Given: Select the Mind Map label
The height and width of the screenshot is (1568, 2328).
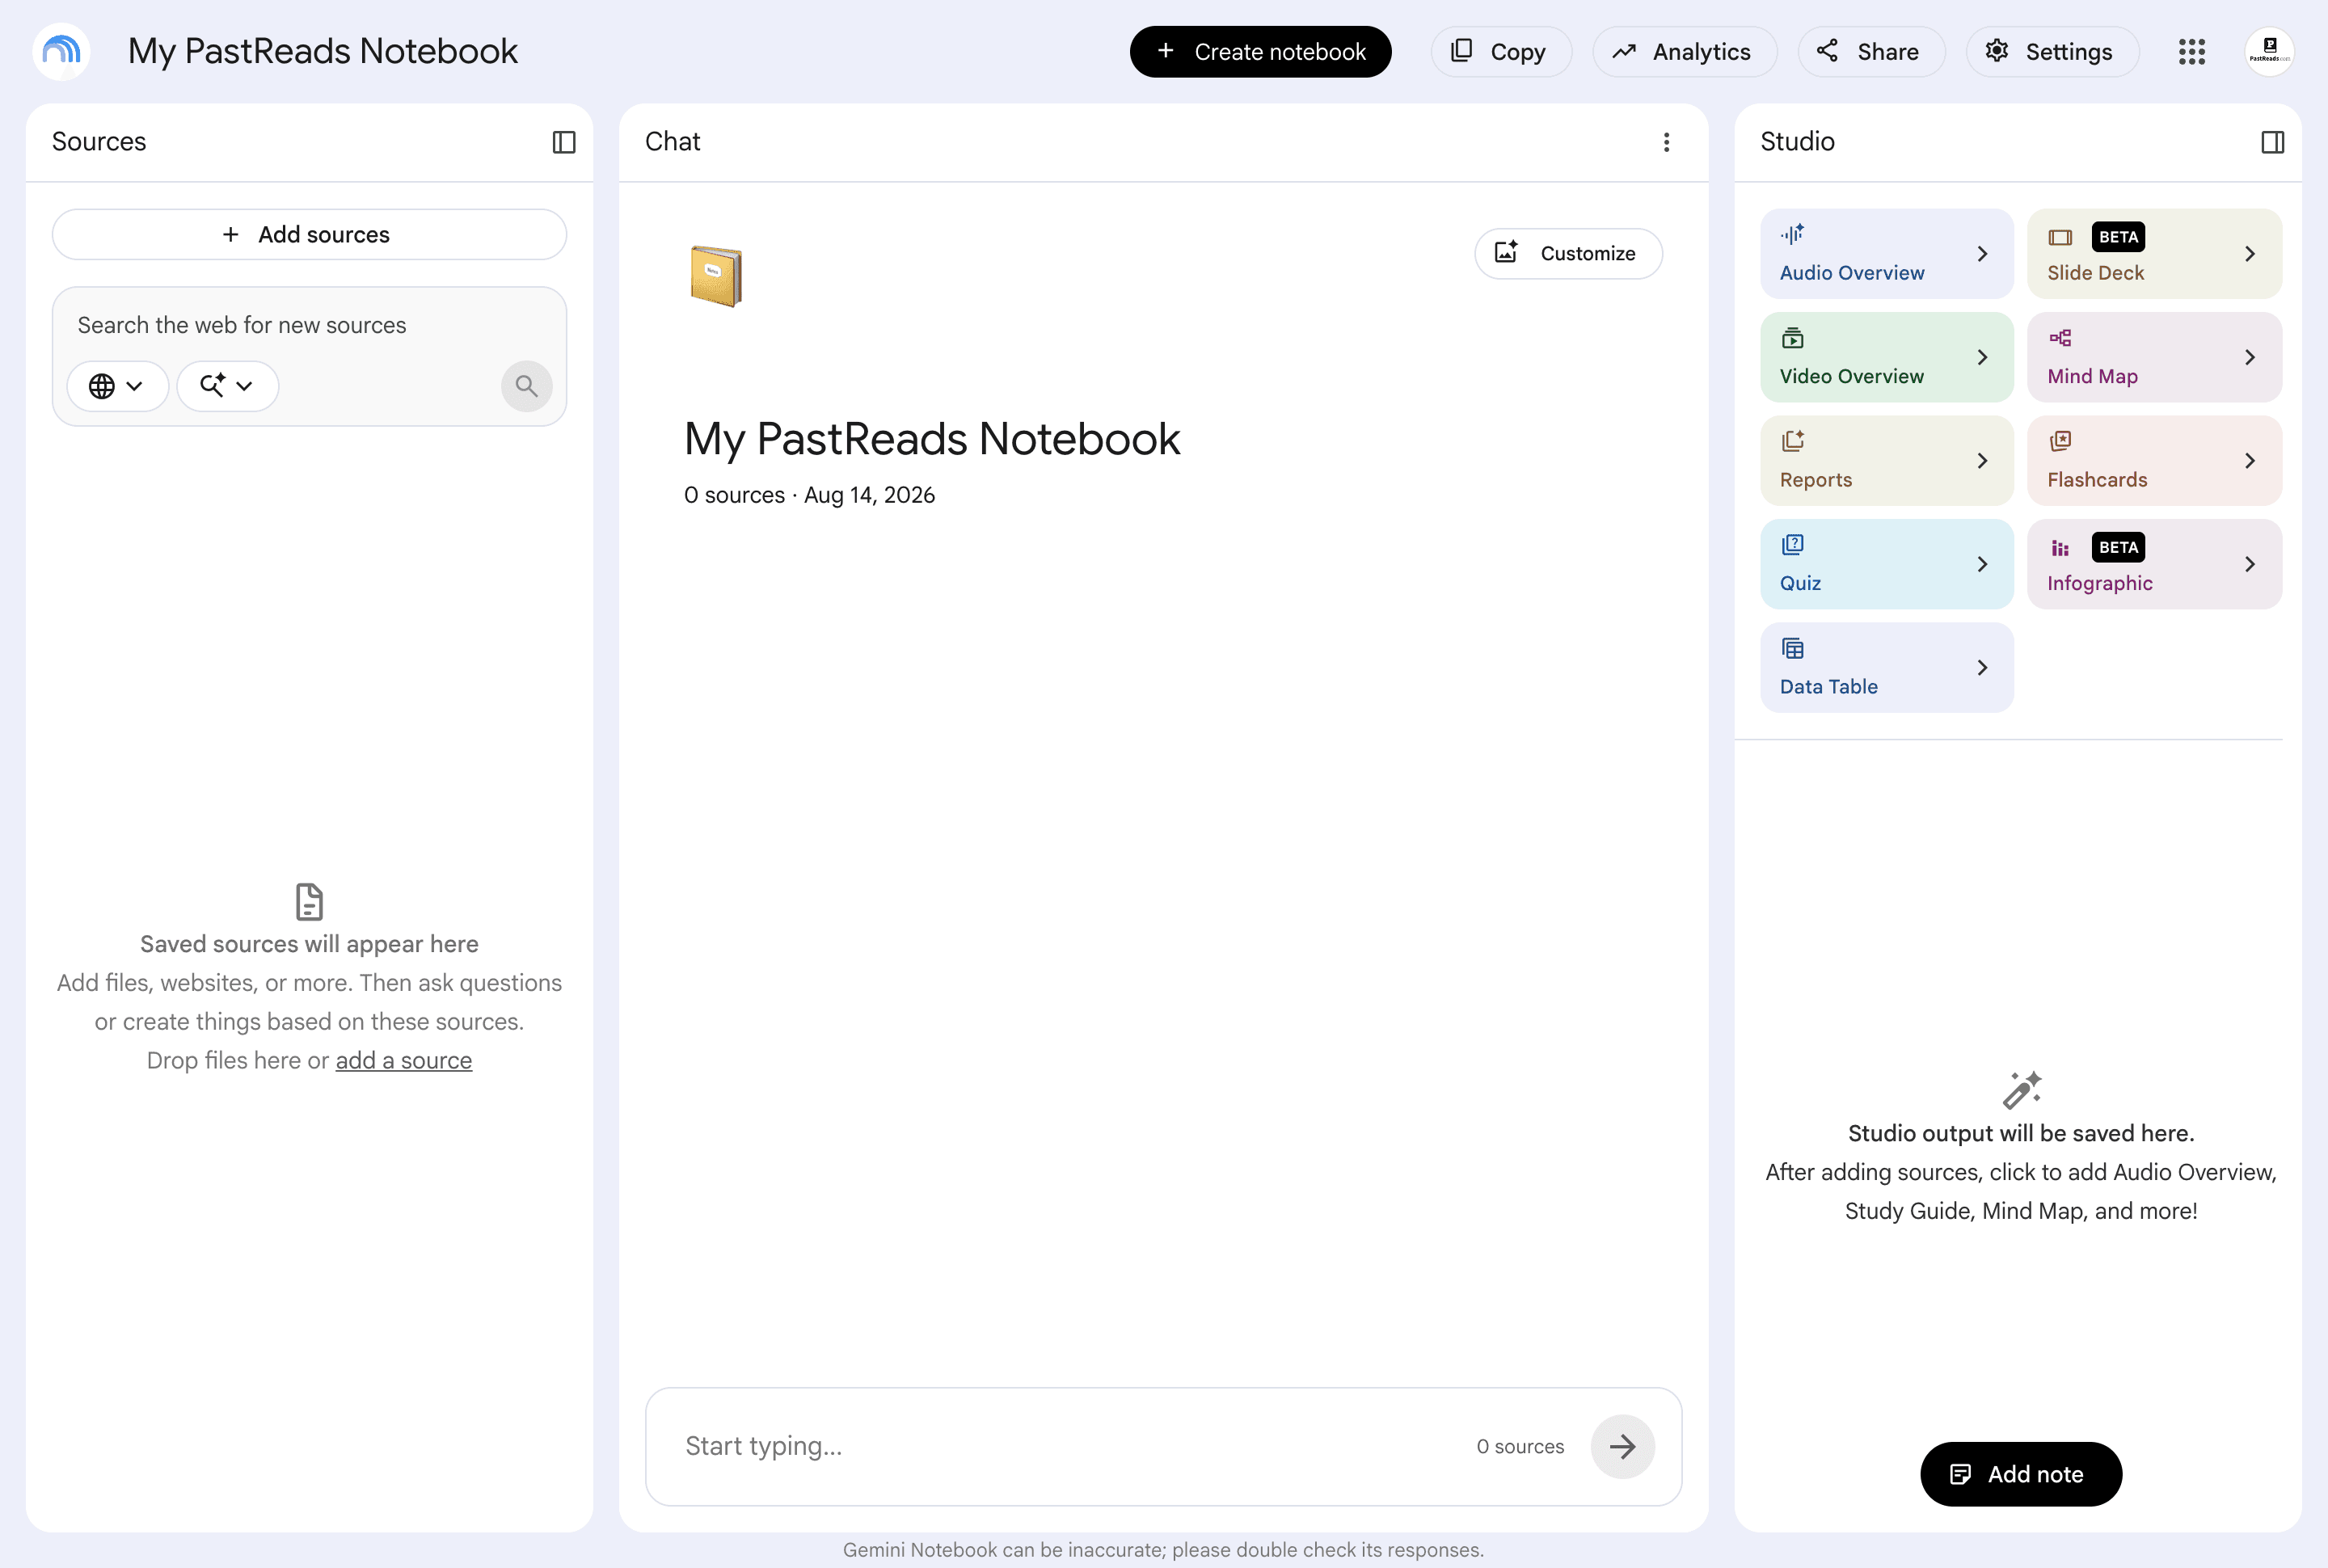Looking at the screenshot, I should click(x=2092, y=376).
